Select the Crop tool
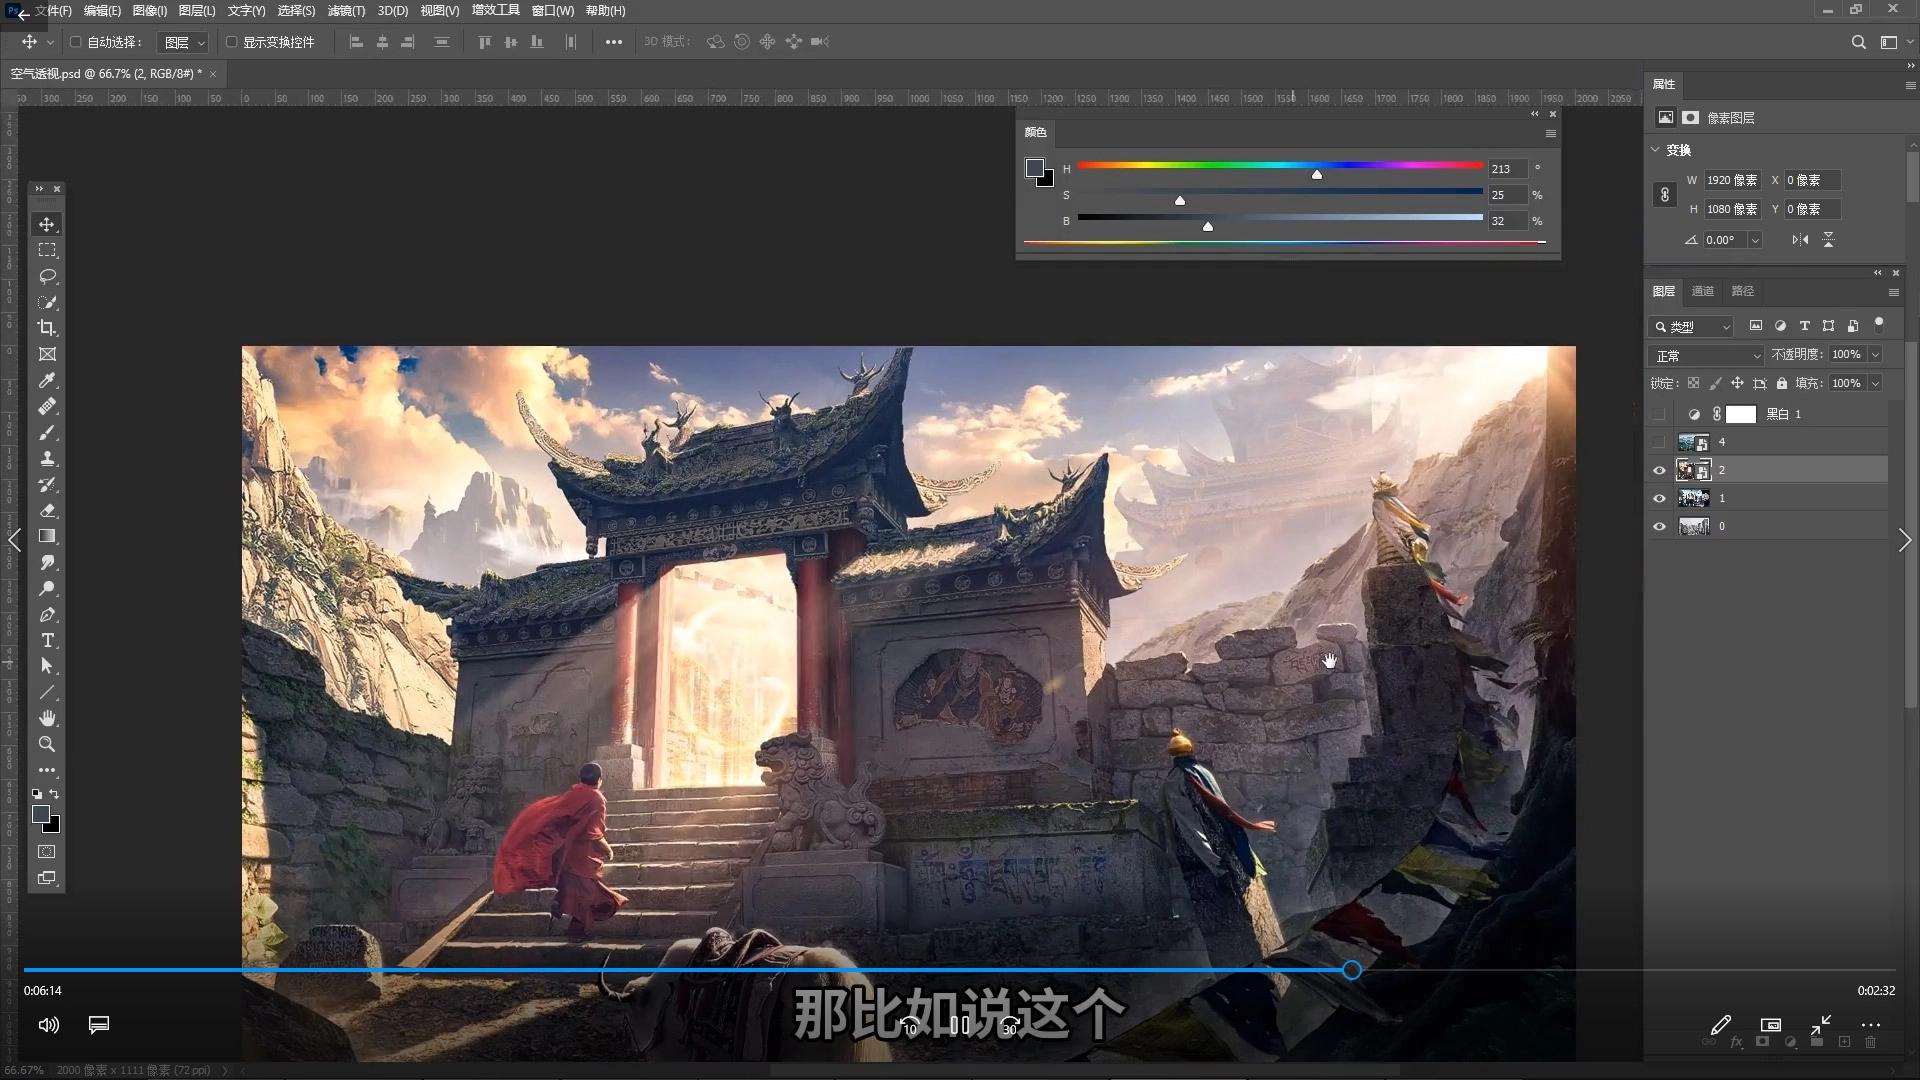Viewport: 1920px width, 1080px height. 47,328
